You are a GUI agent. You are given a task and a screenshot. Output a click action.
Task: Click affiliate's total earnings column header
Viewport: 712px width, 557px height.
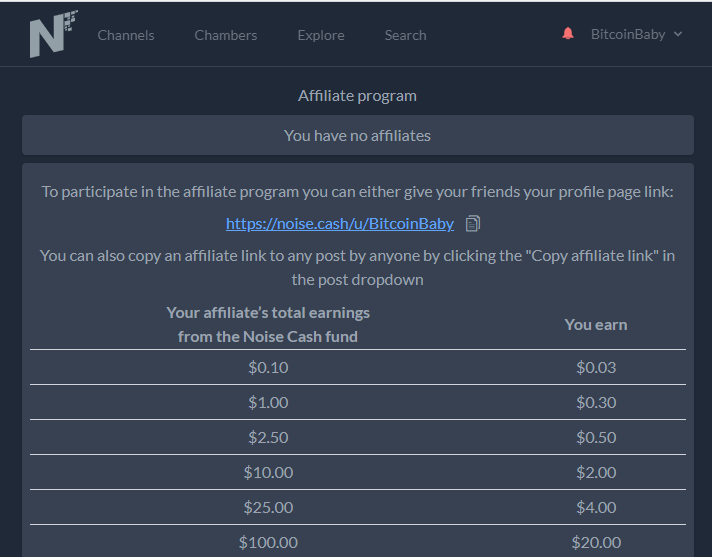coord(268,325)
